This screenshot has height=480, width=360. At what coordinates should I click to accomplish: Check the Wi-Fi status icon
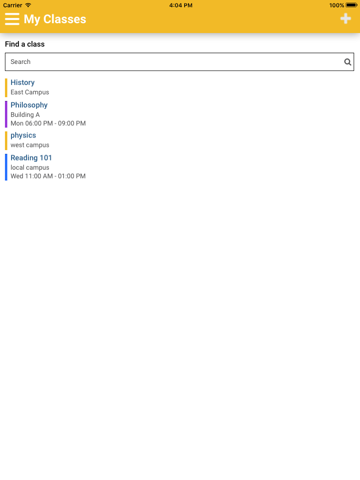28,5
